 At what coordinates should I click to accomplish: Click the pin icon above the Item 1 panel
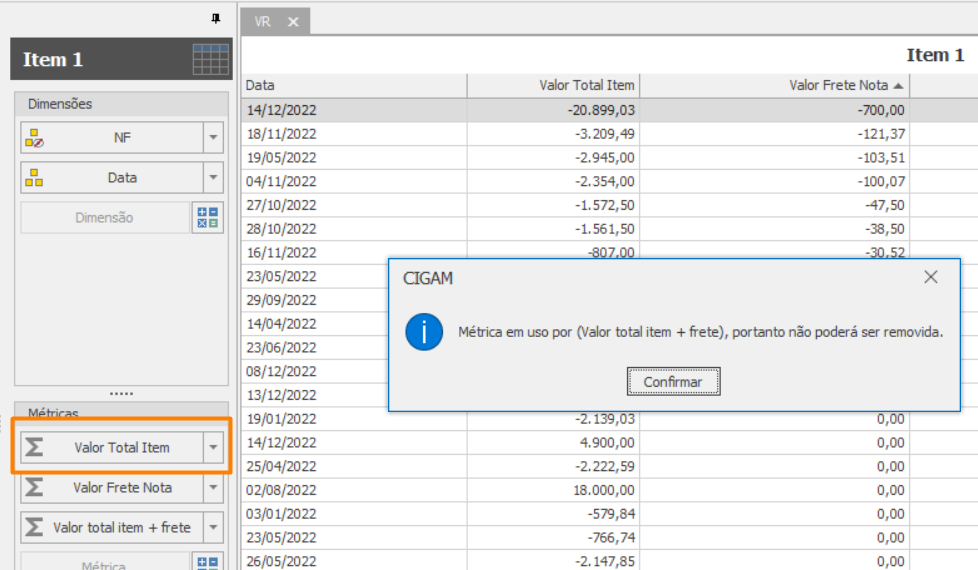coord(216,19)
